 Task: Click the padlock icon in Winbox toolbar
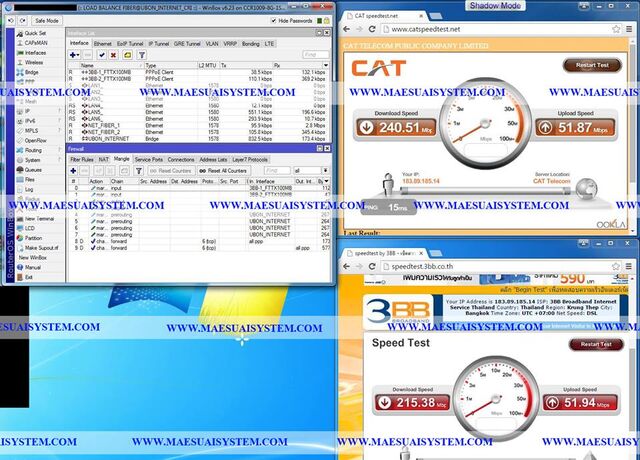coord(327,20)
